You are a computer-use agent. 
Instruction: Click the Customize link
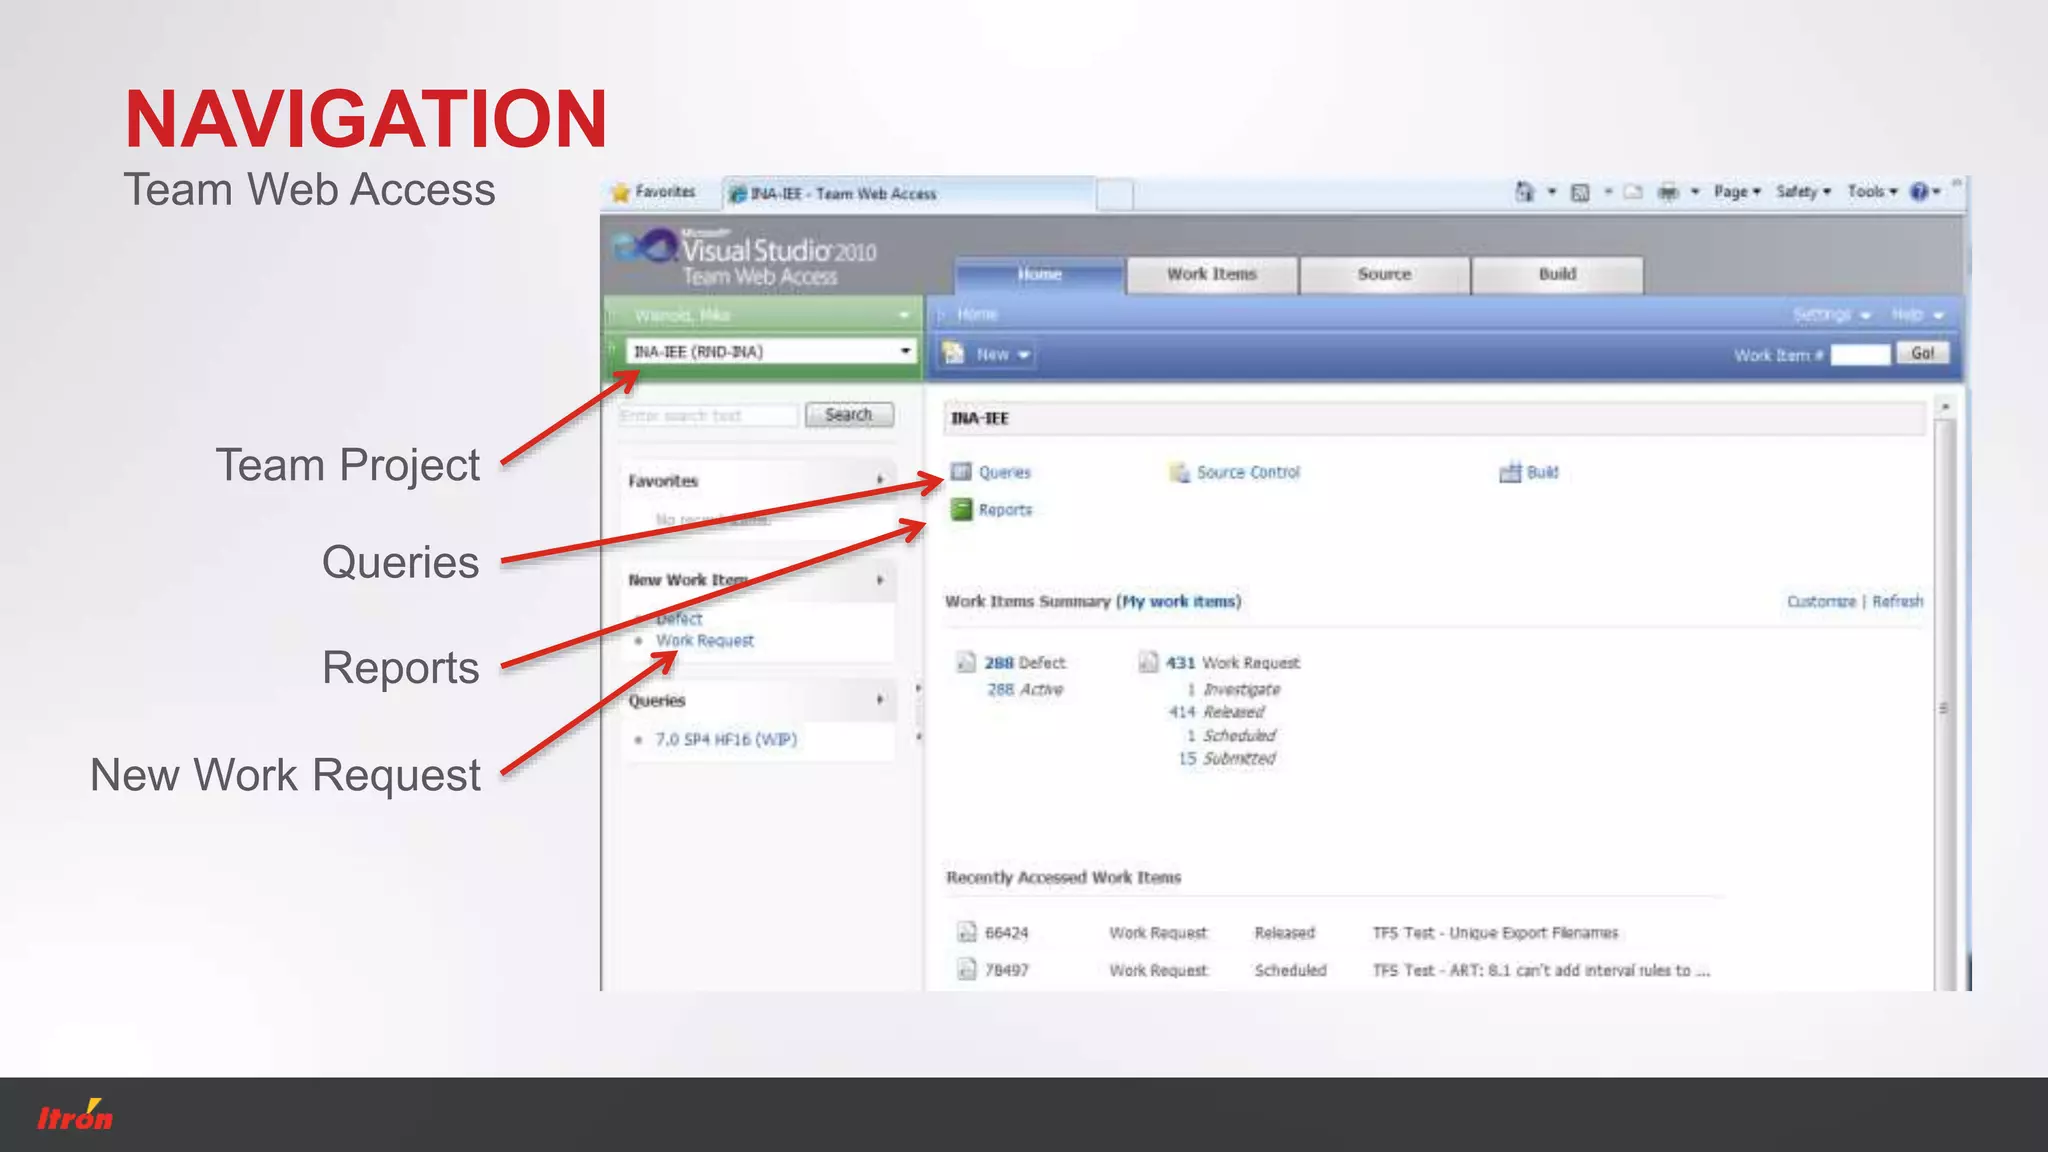[1821, 601]
